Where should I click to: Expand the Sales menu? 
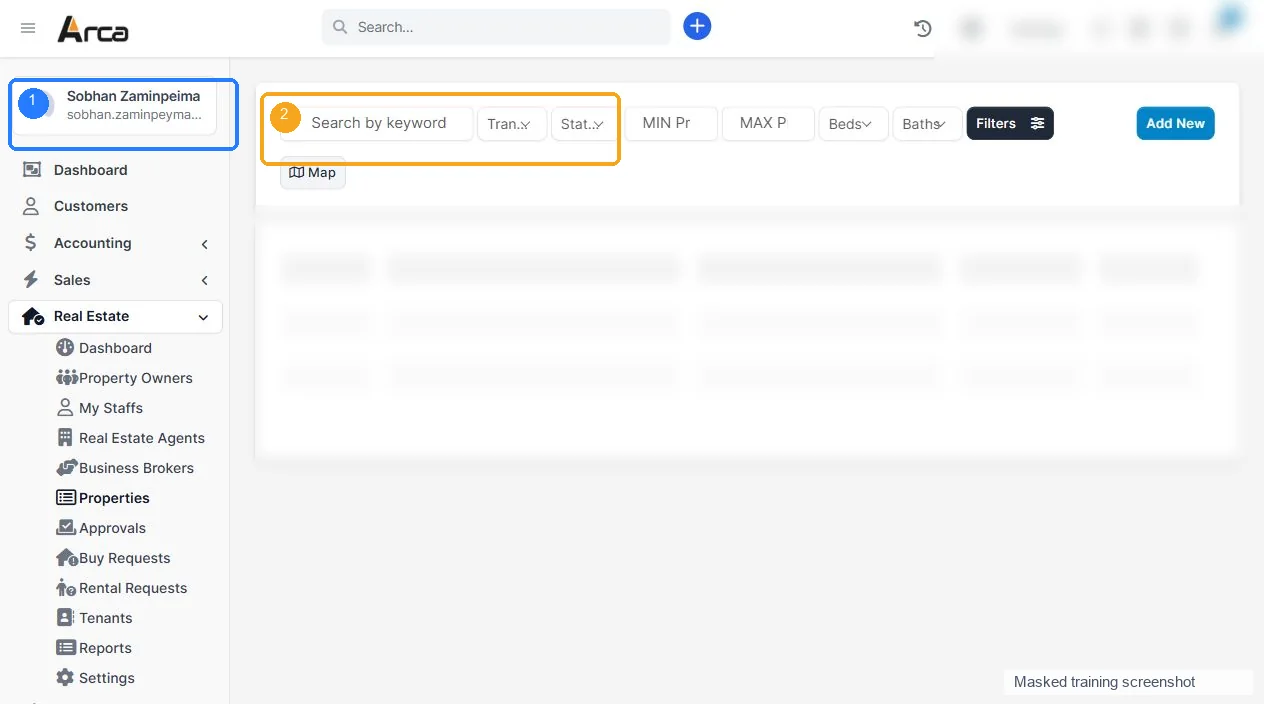(x=115, y=280)
